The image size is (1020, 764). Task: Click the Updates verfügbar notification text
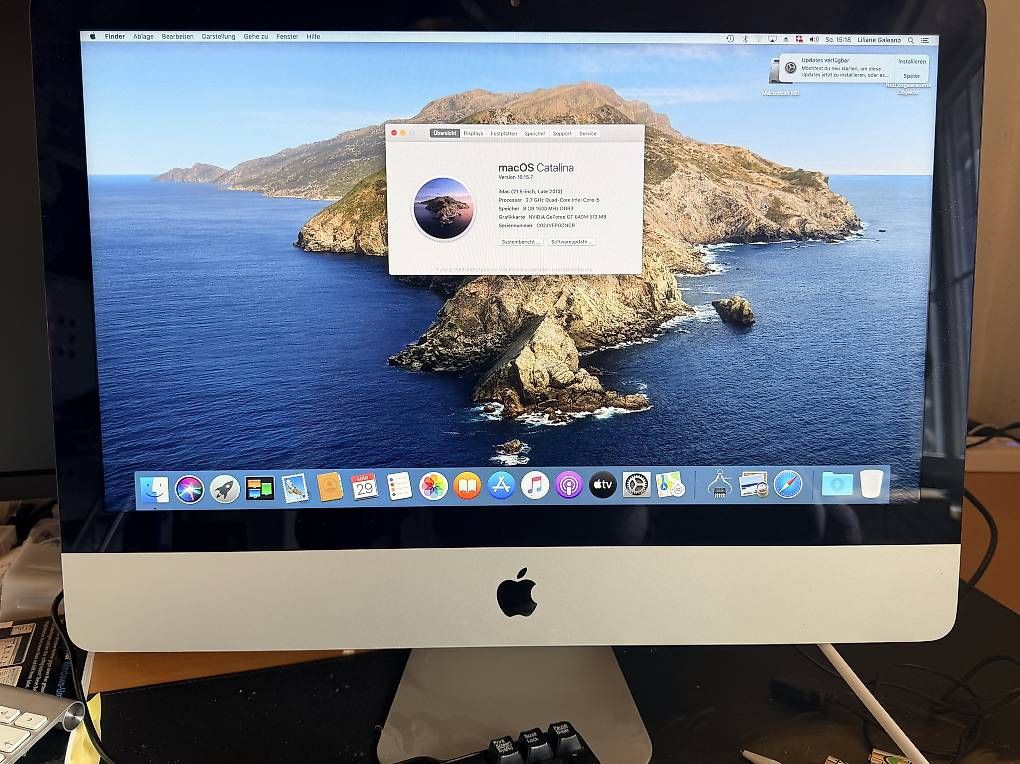tap(825, 61)
